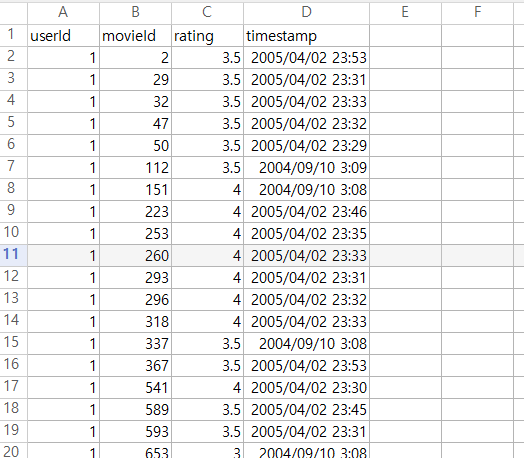Select movieId cell with value 593
The height and width of the screenshot is (458, 524).
pyautogui.click(x=135, y=431)
